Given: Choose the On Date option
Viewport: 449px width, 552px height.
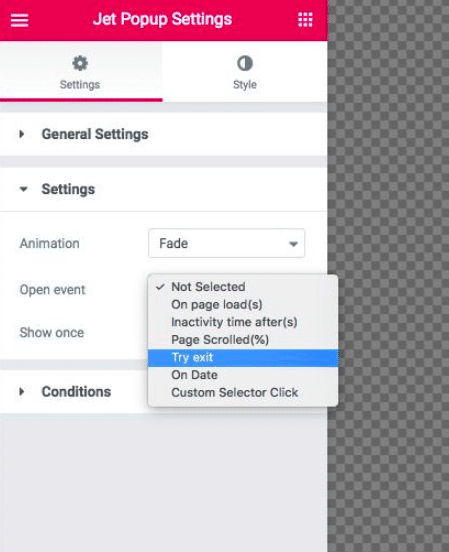Looking at the screenshot, I should [243, 375].
